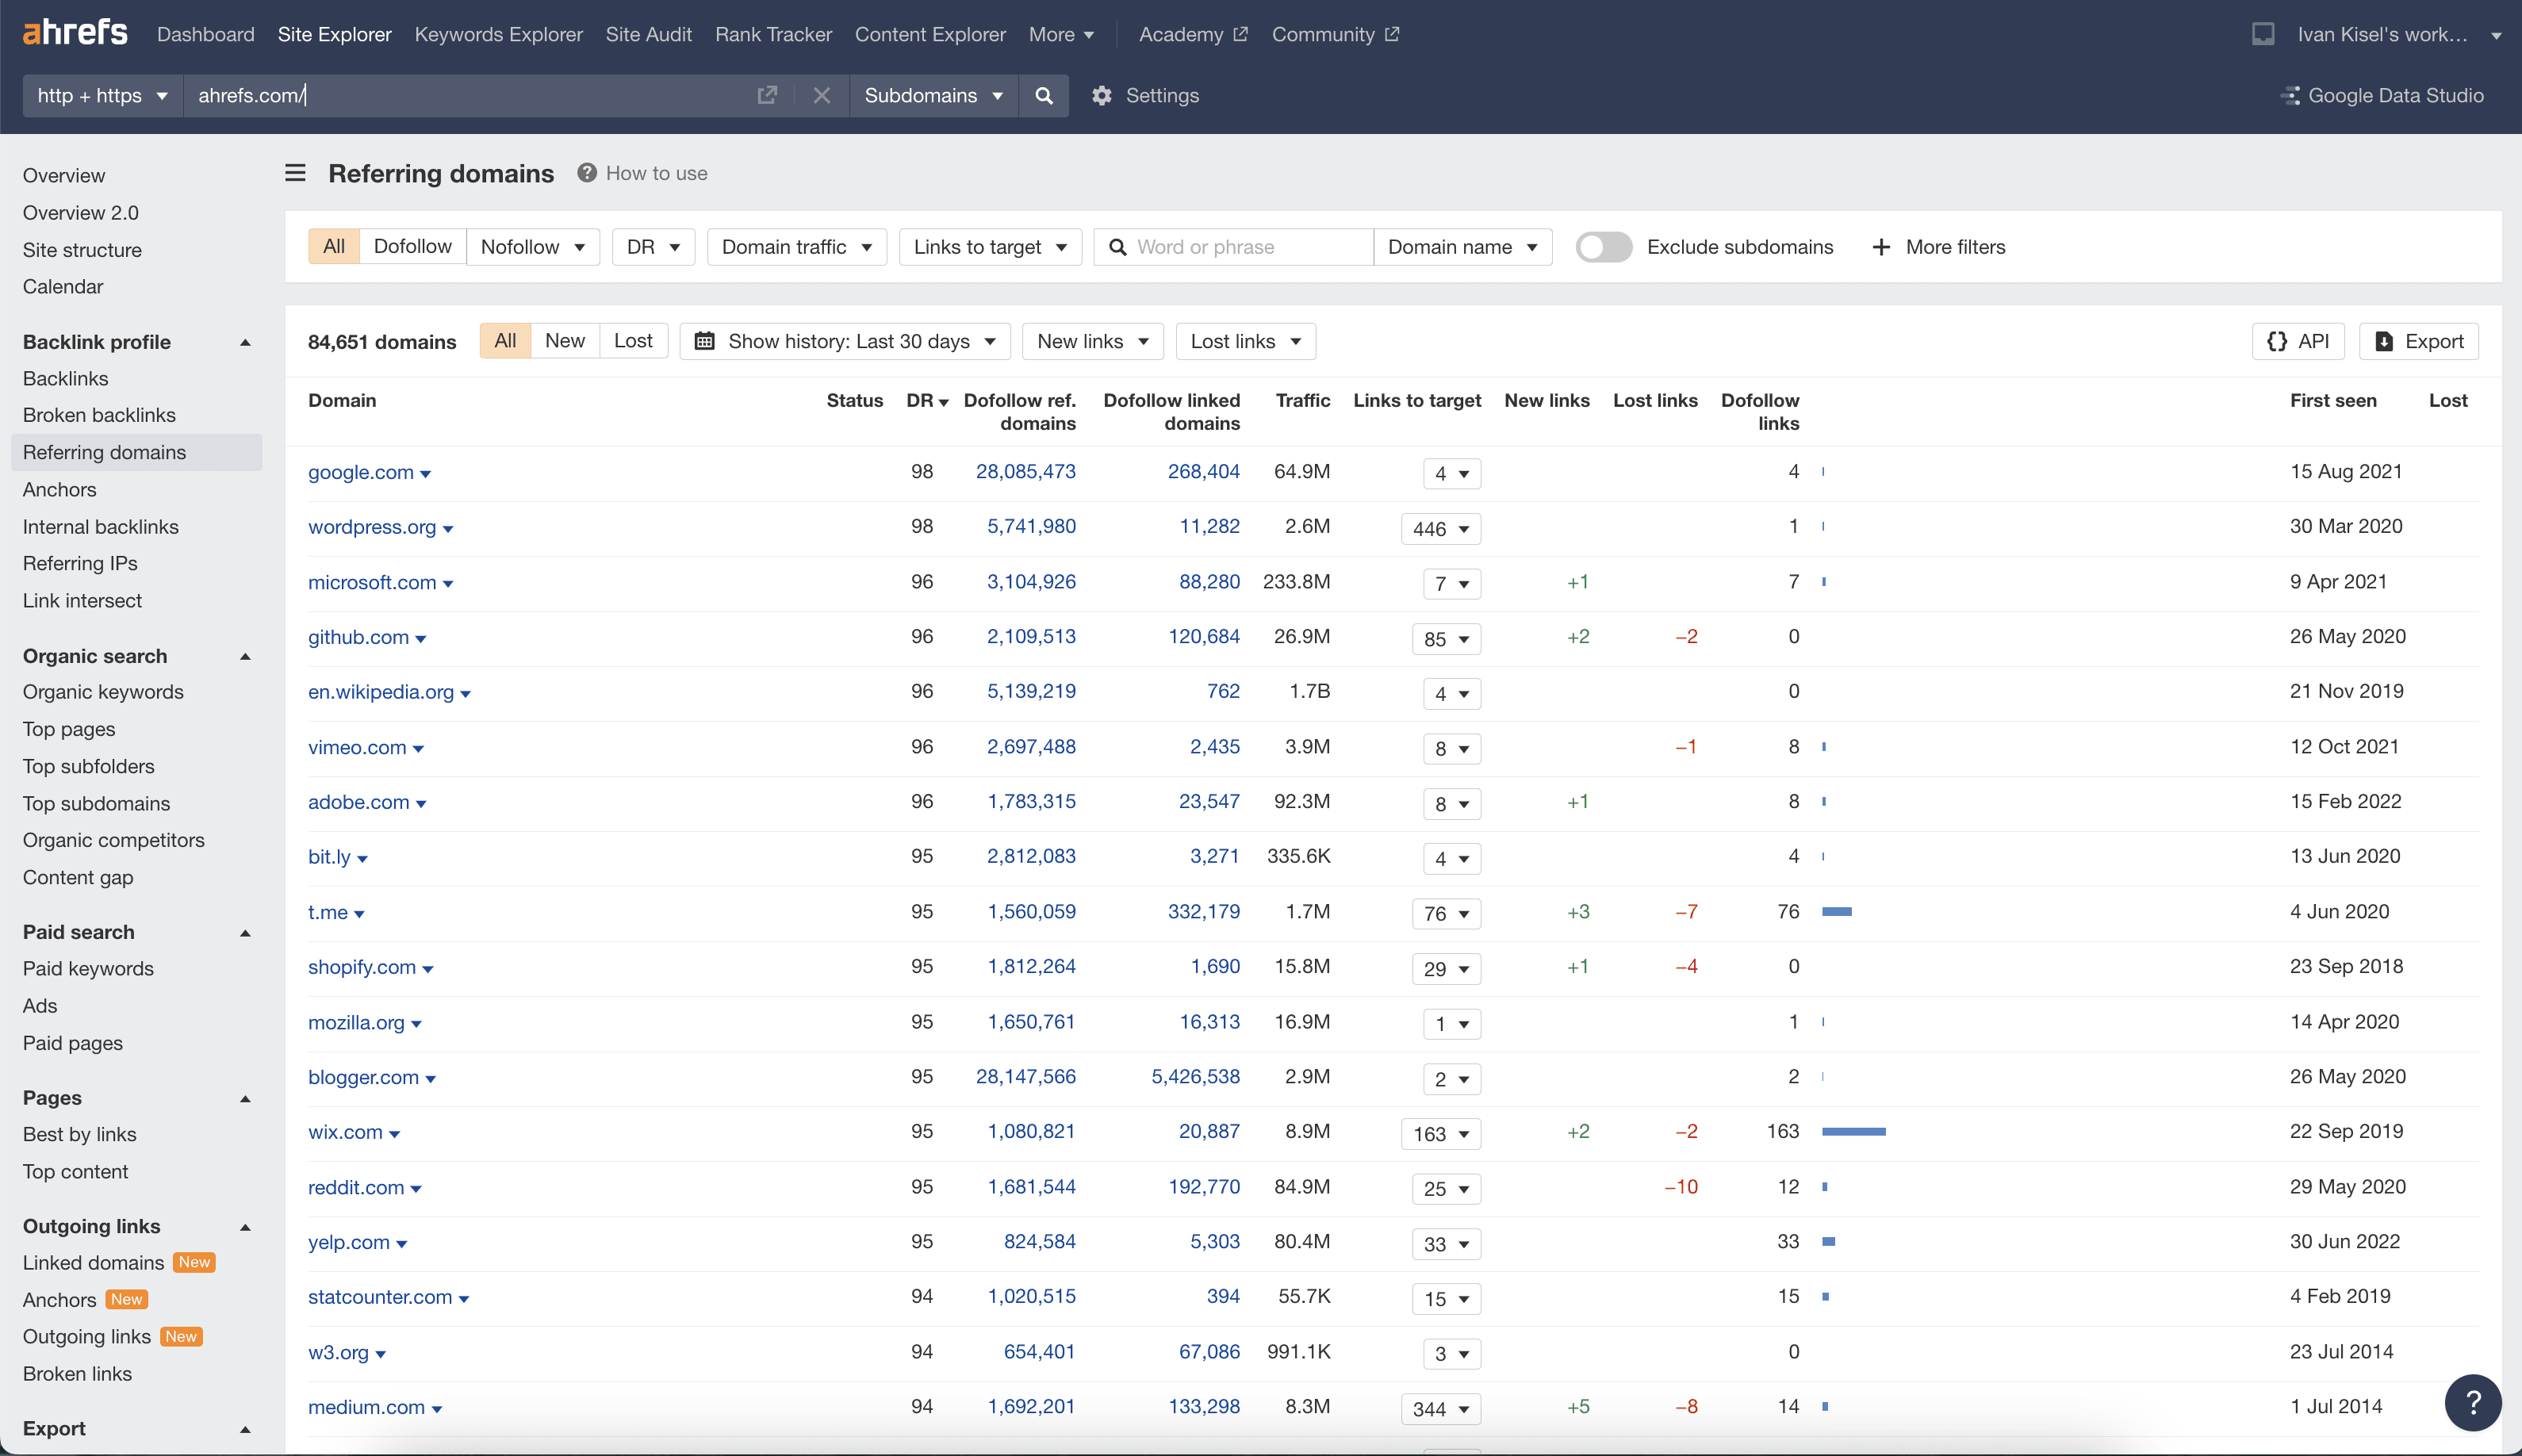This screenshot has width=2522, height=1456.
Task: Go to Anchors under Backlink profile
Action: [60, 489]
